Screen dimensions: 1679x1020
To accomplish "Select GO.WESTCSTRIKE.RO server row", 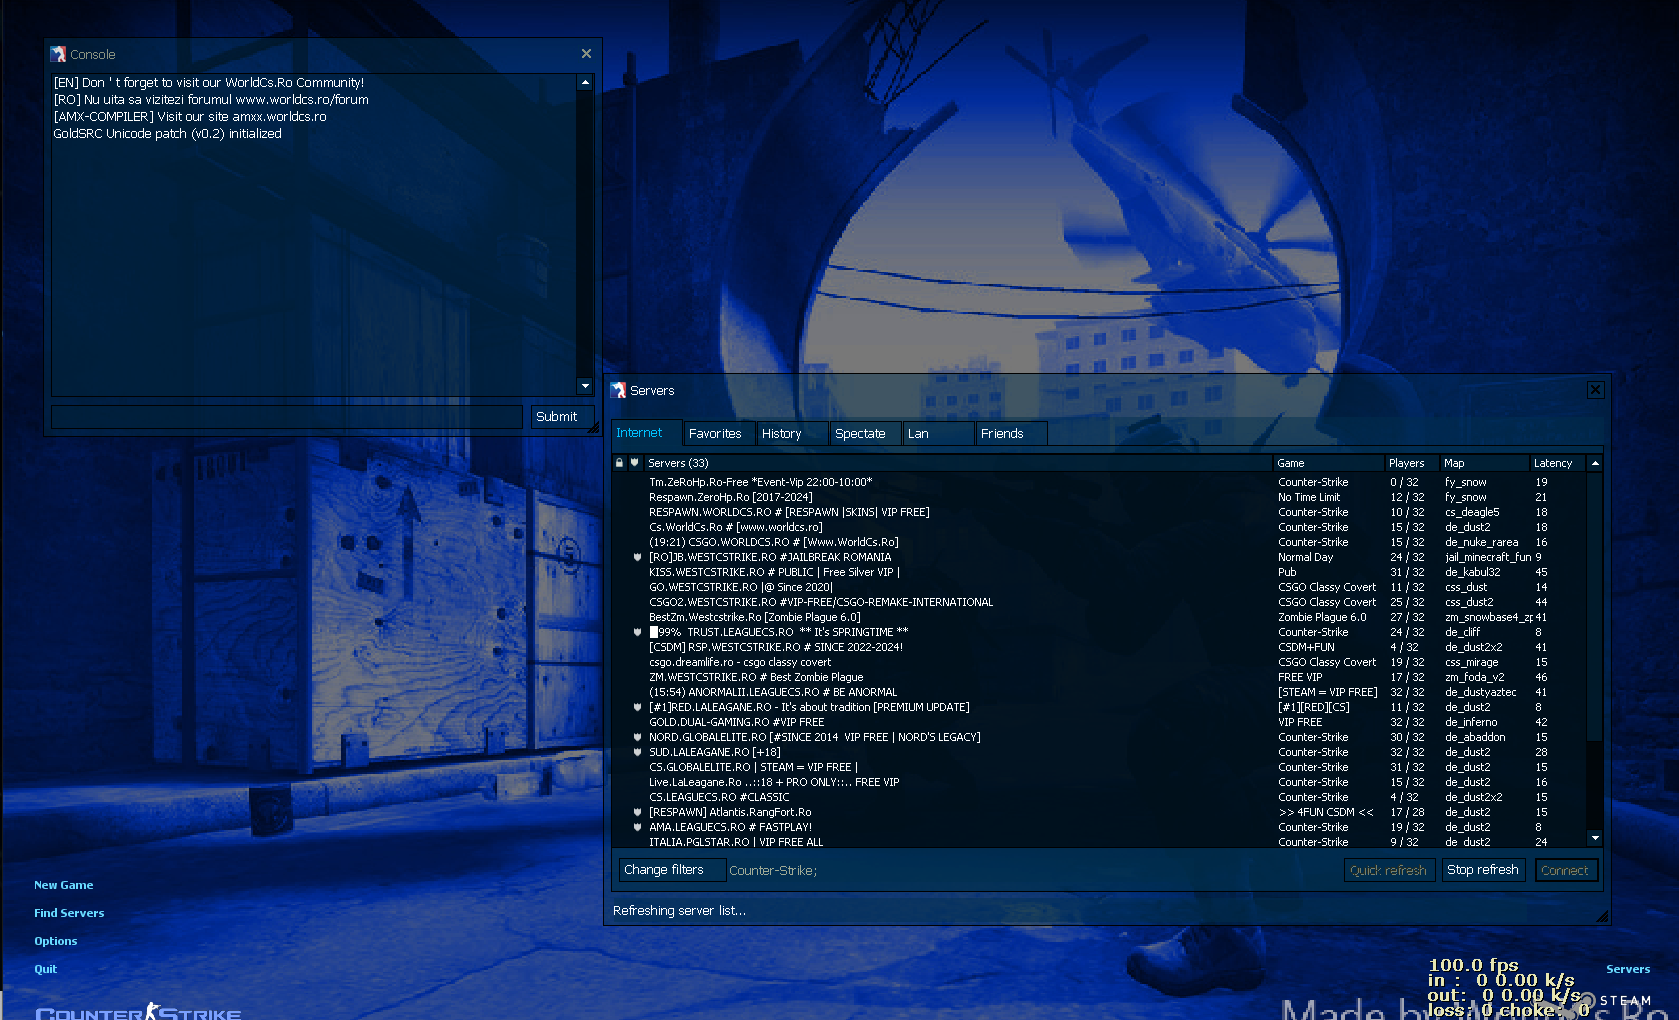I will (x=1099, y=587).
